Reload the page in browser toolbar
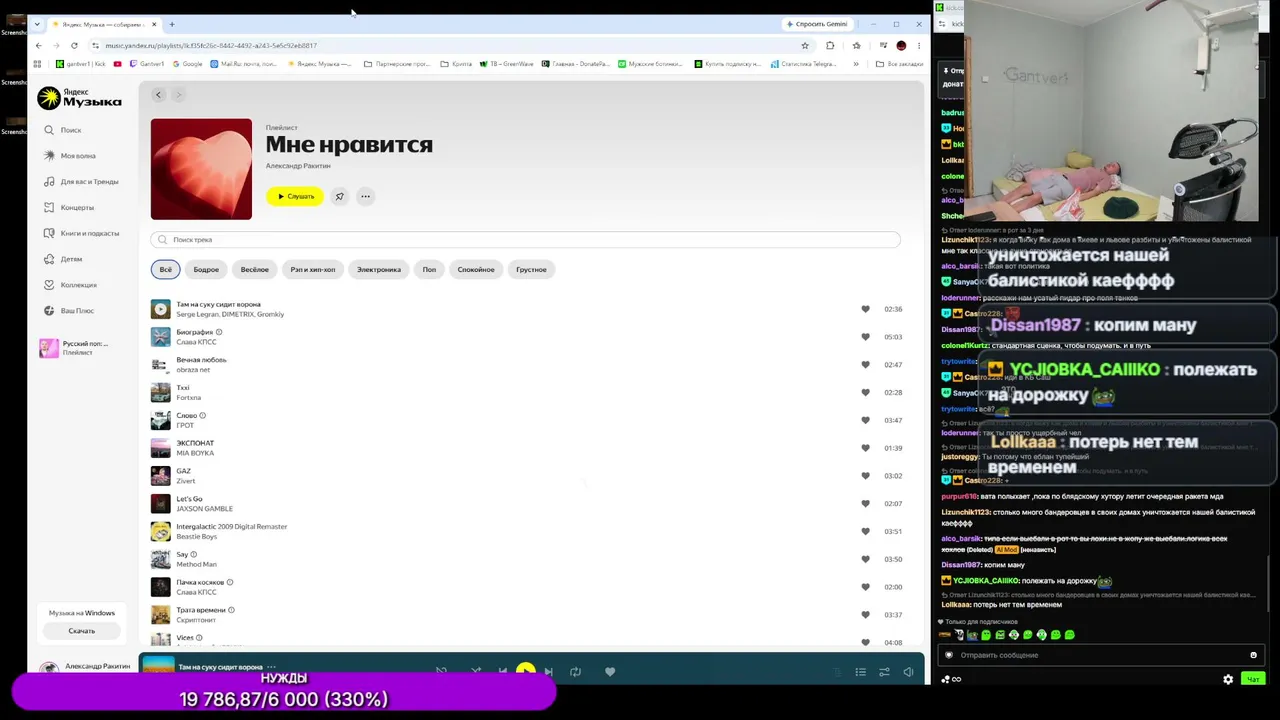 point(74,45)
